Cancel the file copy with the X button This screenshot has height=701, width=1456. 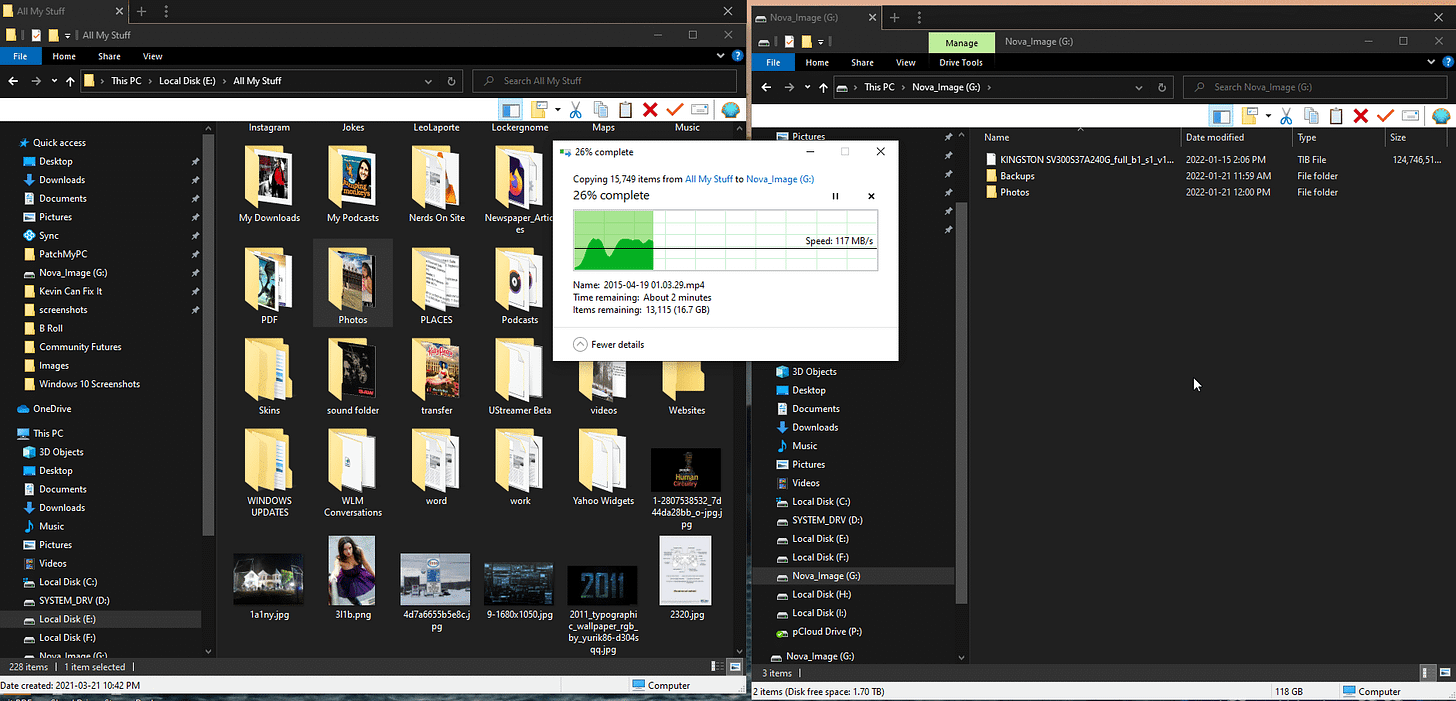coord(871,196)
